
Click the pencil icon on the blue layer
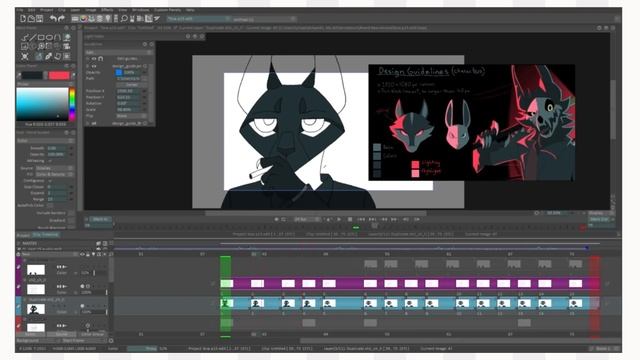pos(18,306)
